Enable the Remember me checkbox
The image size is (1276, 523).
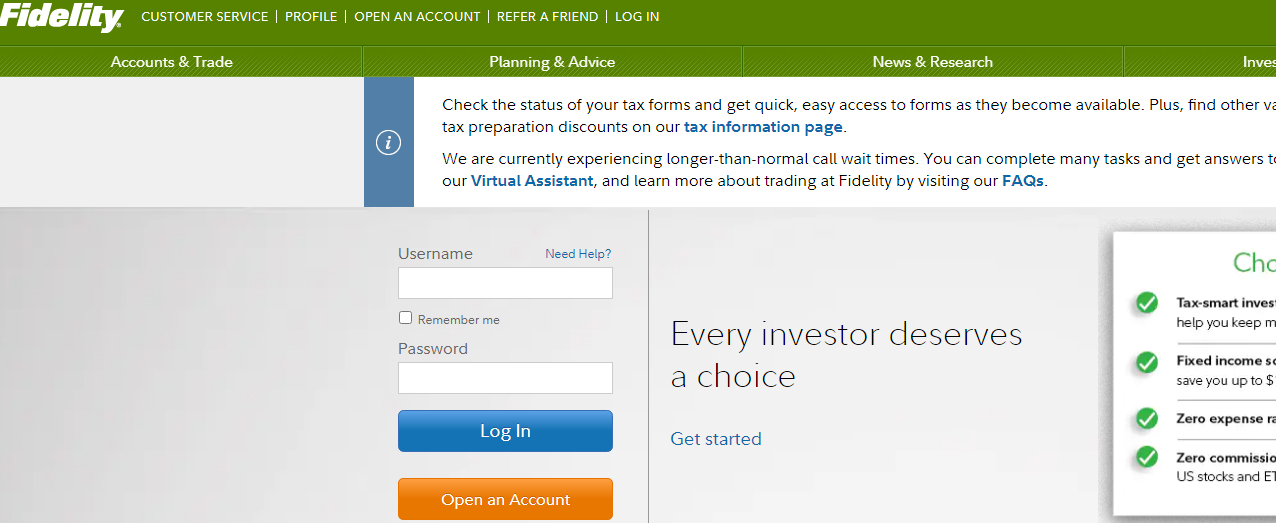click(406, 318)
